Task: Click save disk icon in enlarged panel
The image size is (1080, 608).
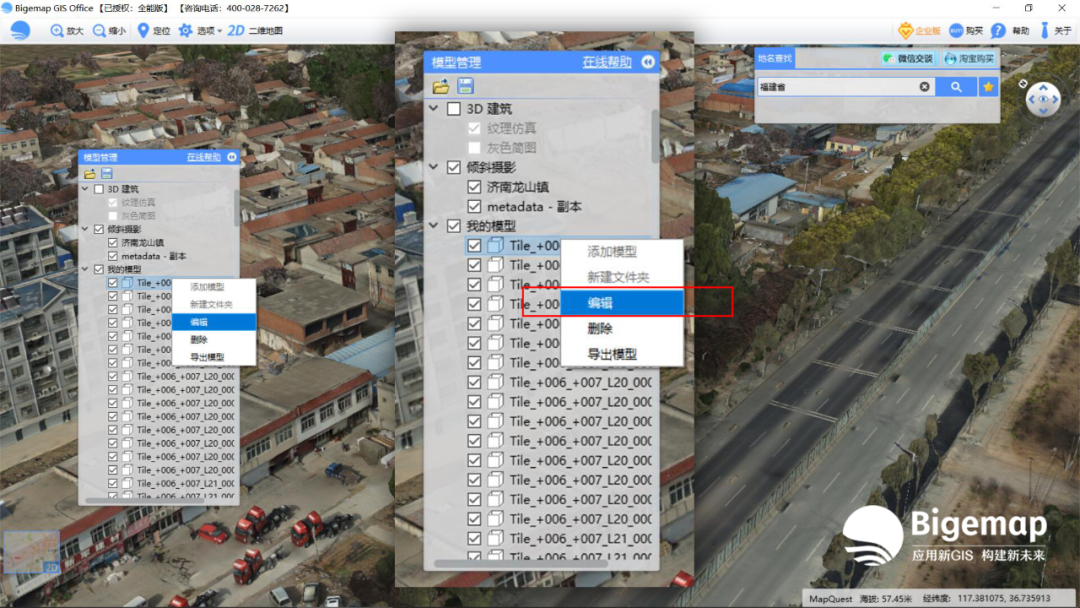Action: coord(466,86)
